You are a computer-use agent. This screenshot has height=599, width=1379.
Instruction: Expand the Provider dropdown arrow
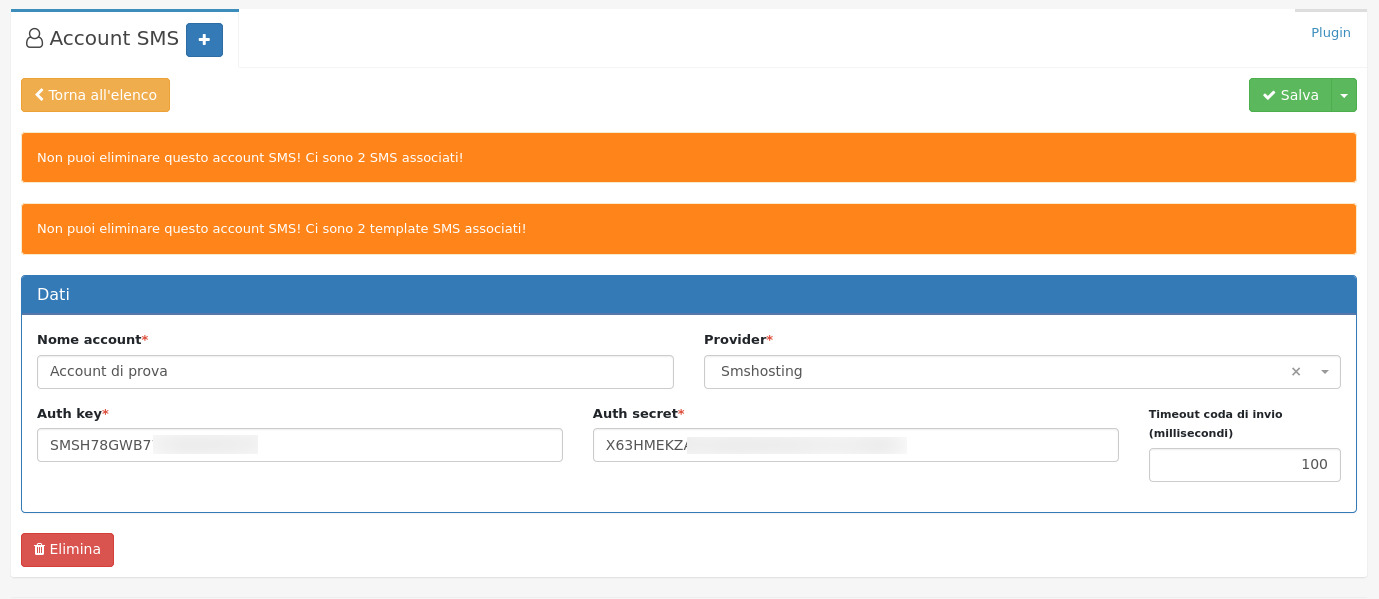coord(1324,372)
